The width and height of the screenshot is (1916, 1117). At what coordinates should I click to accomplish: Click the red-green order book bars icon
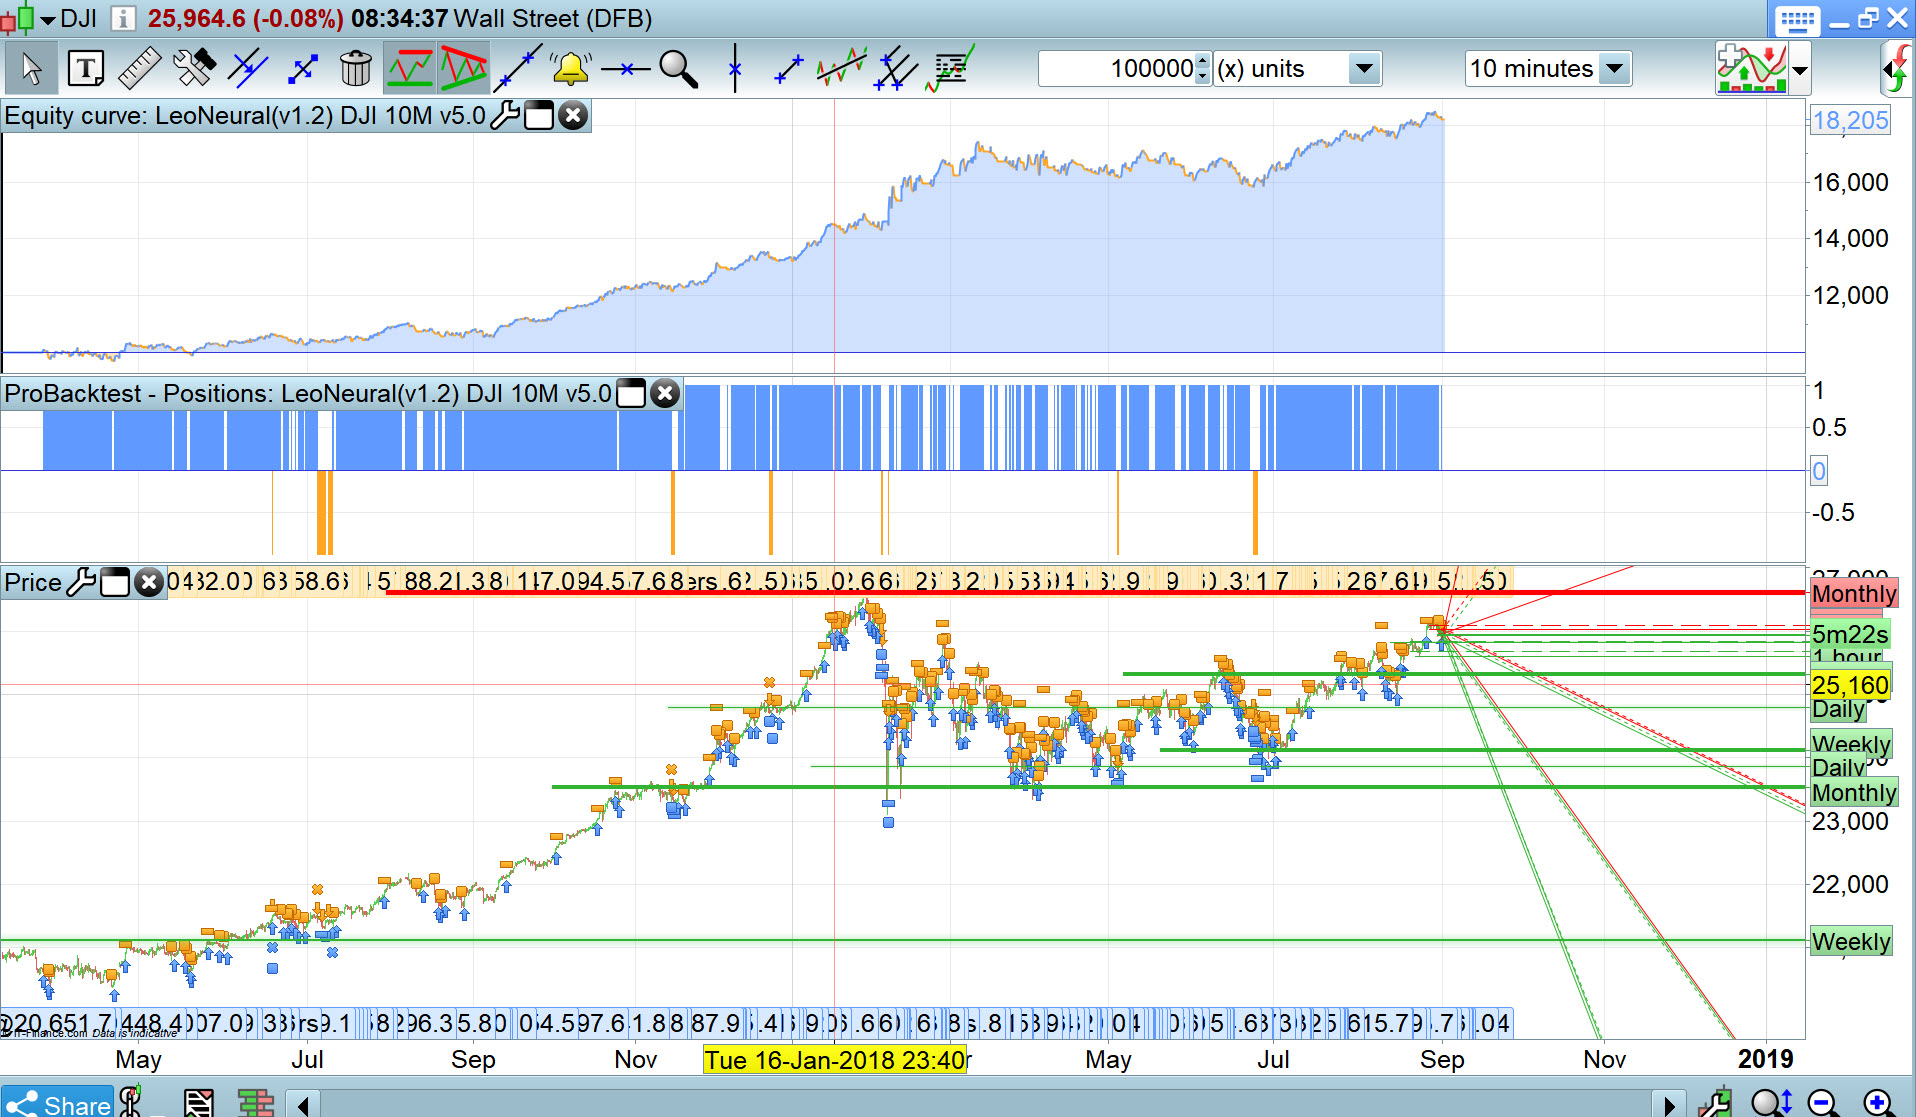[x=256, y=1103]
